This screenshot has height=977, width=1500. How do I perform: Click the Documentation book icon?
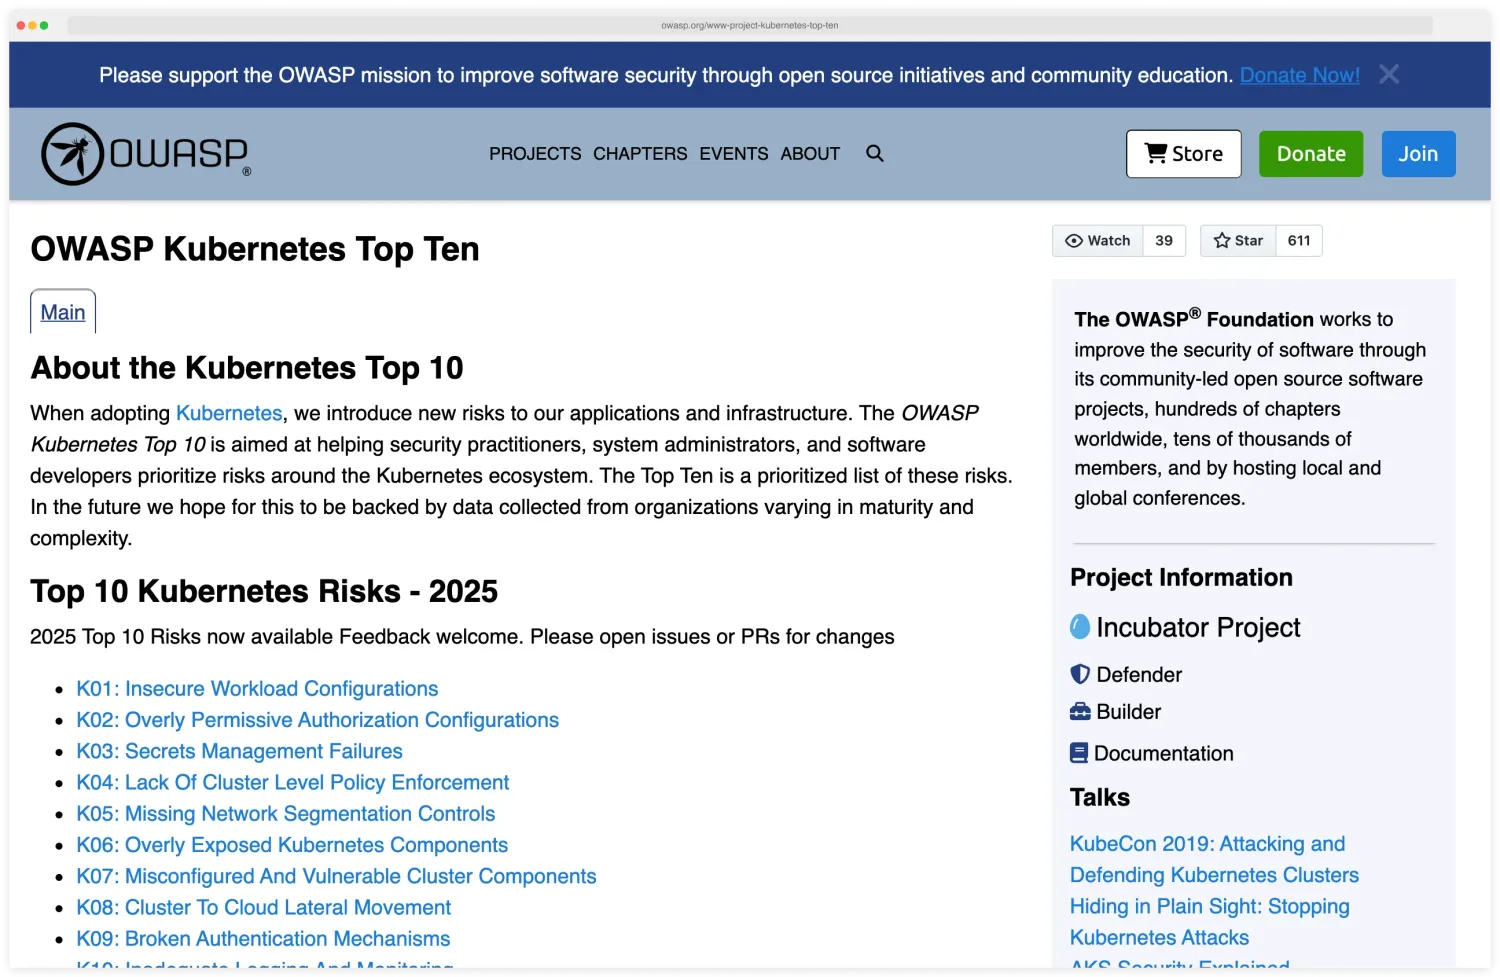click(1079, 753)
